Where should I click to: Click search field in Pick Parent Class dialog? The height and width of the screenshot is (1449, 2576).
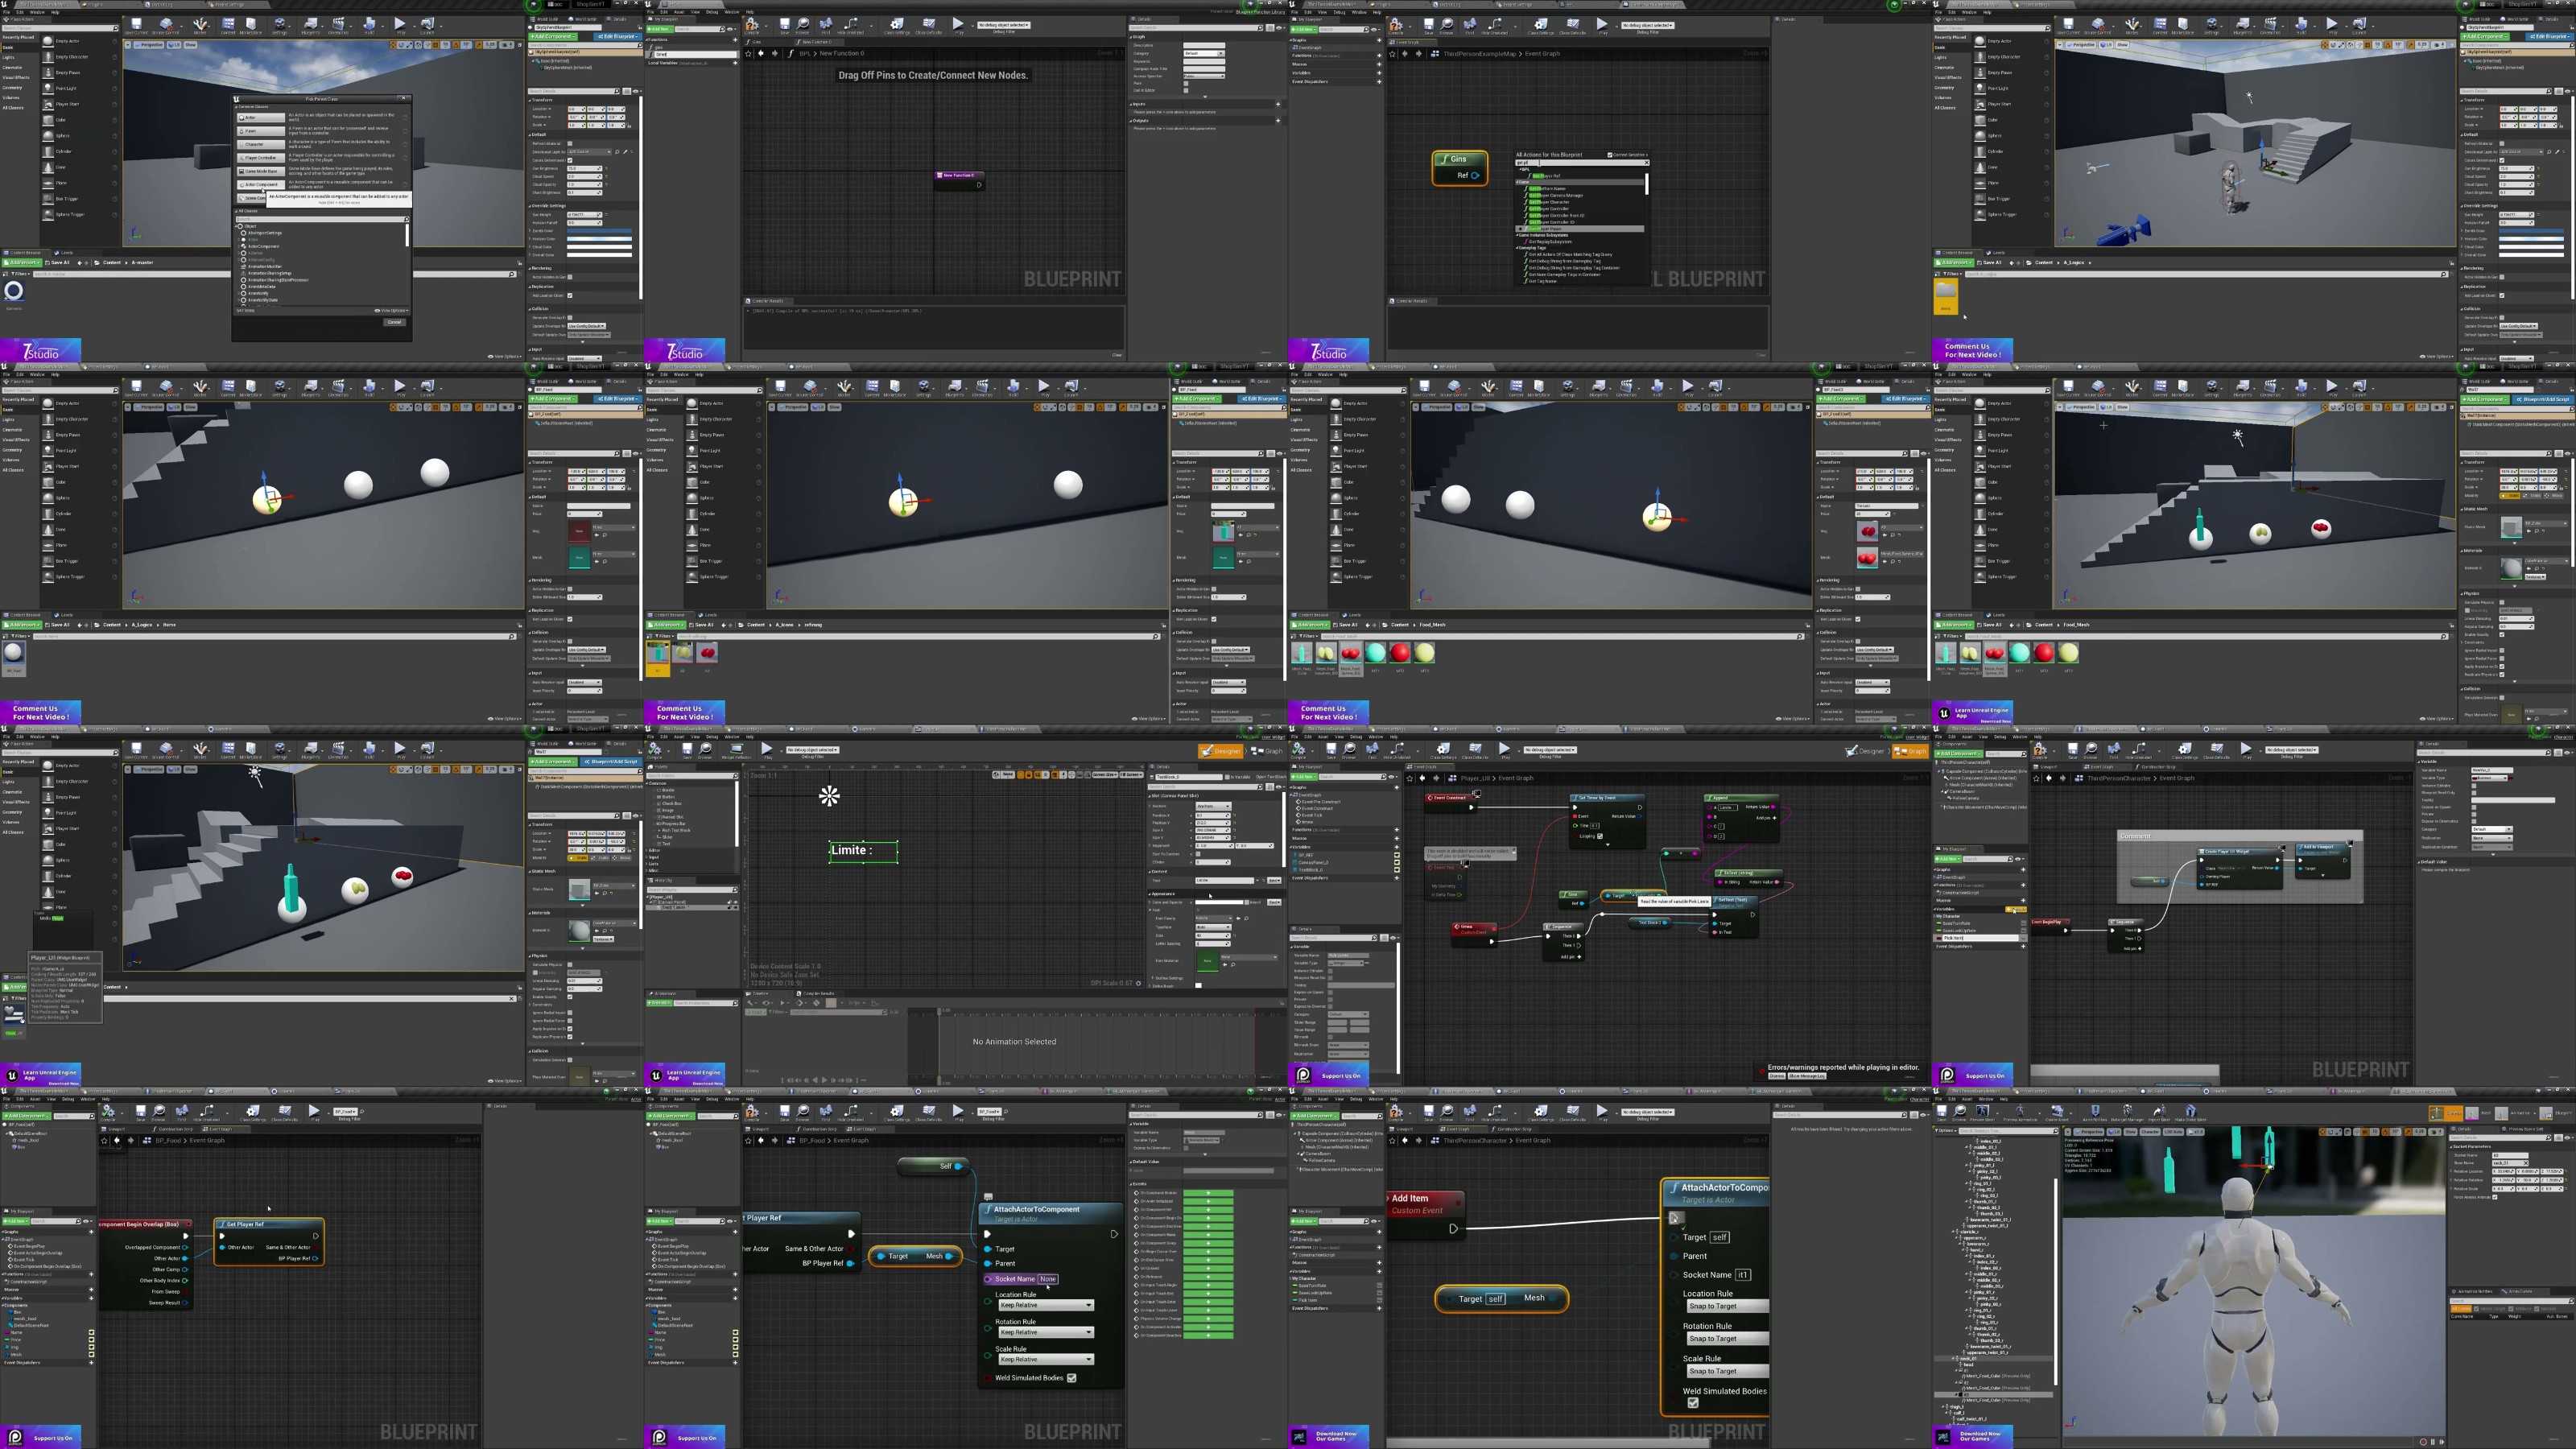(x=322, y=218)
